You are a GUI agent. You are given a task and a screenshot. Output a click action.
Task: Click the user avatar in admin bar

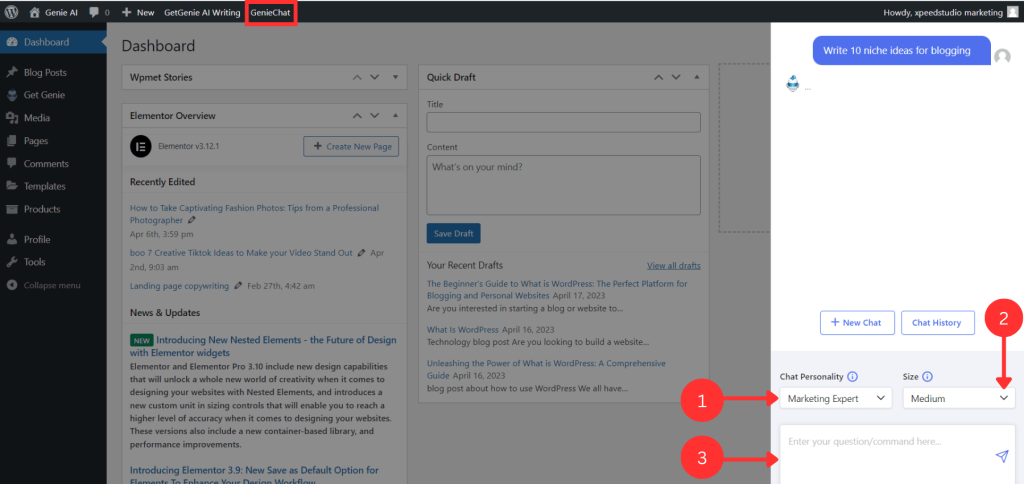click(x=1012, y=12)
